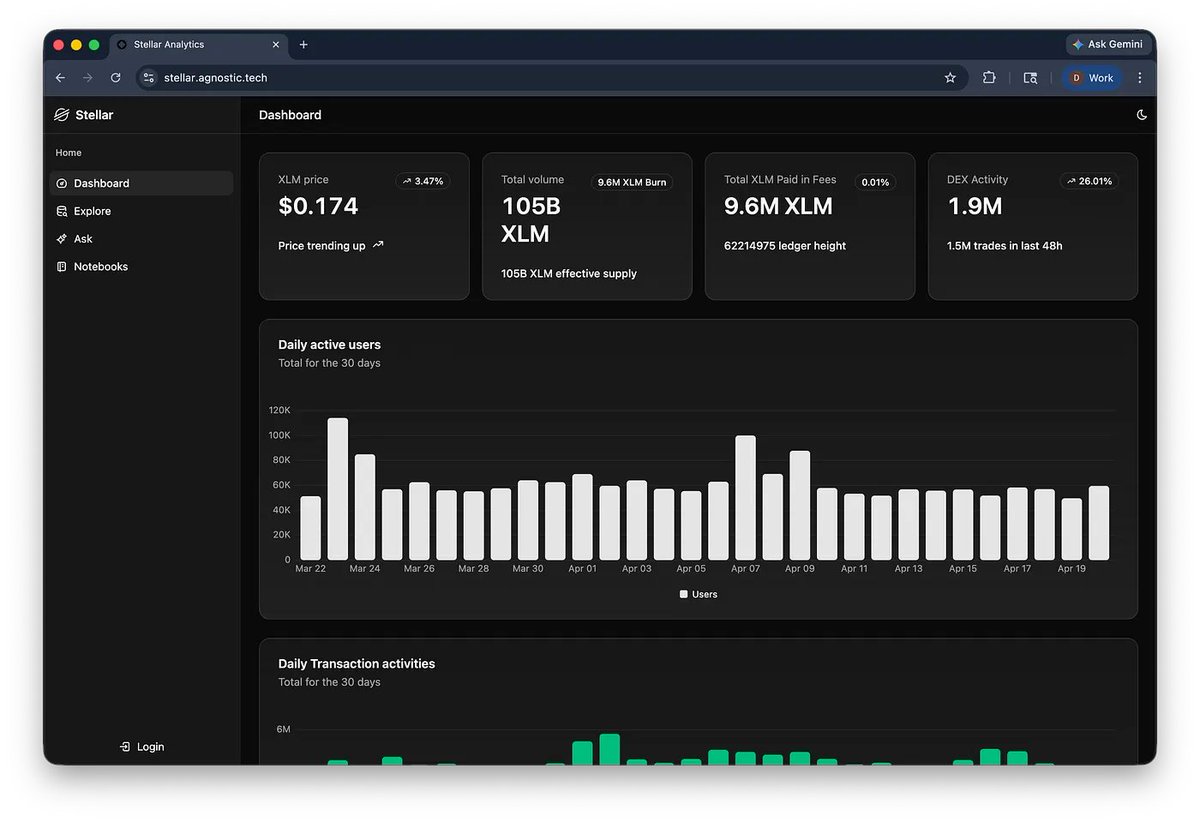
Task: Click '1.5M trades in last 48h' text
Action: tap(1005, 246)
